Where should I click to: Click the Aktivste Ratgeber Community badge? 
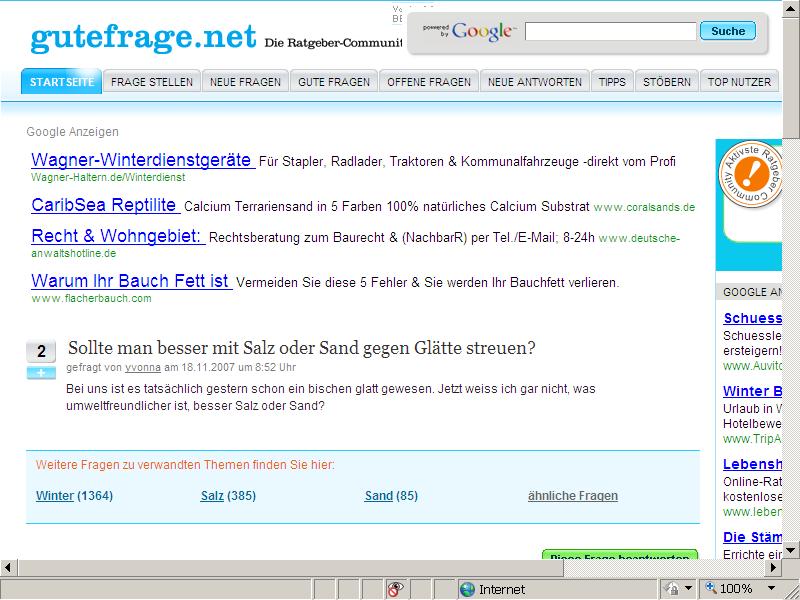point(750,174)
